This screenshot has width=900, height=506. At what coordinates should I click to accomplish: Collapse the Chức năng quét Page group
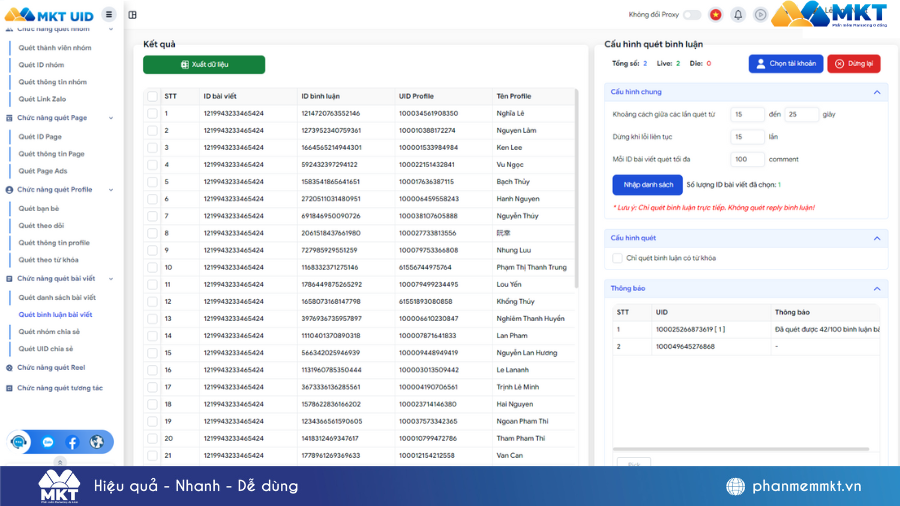(x=111, y=118)
